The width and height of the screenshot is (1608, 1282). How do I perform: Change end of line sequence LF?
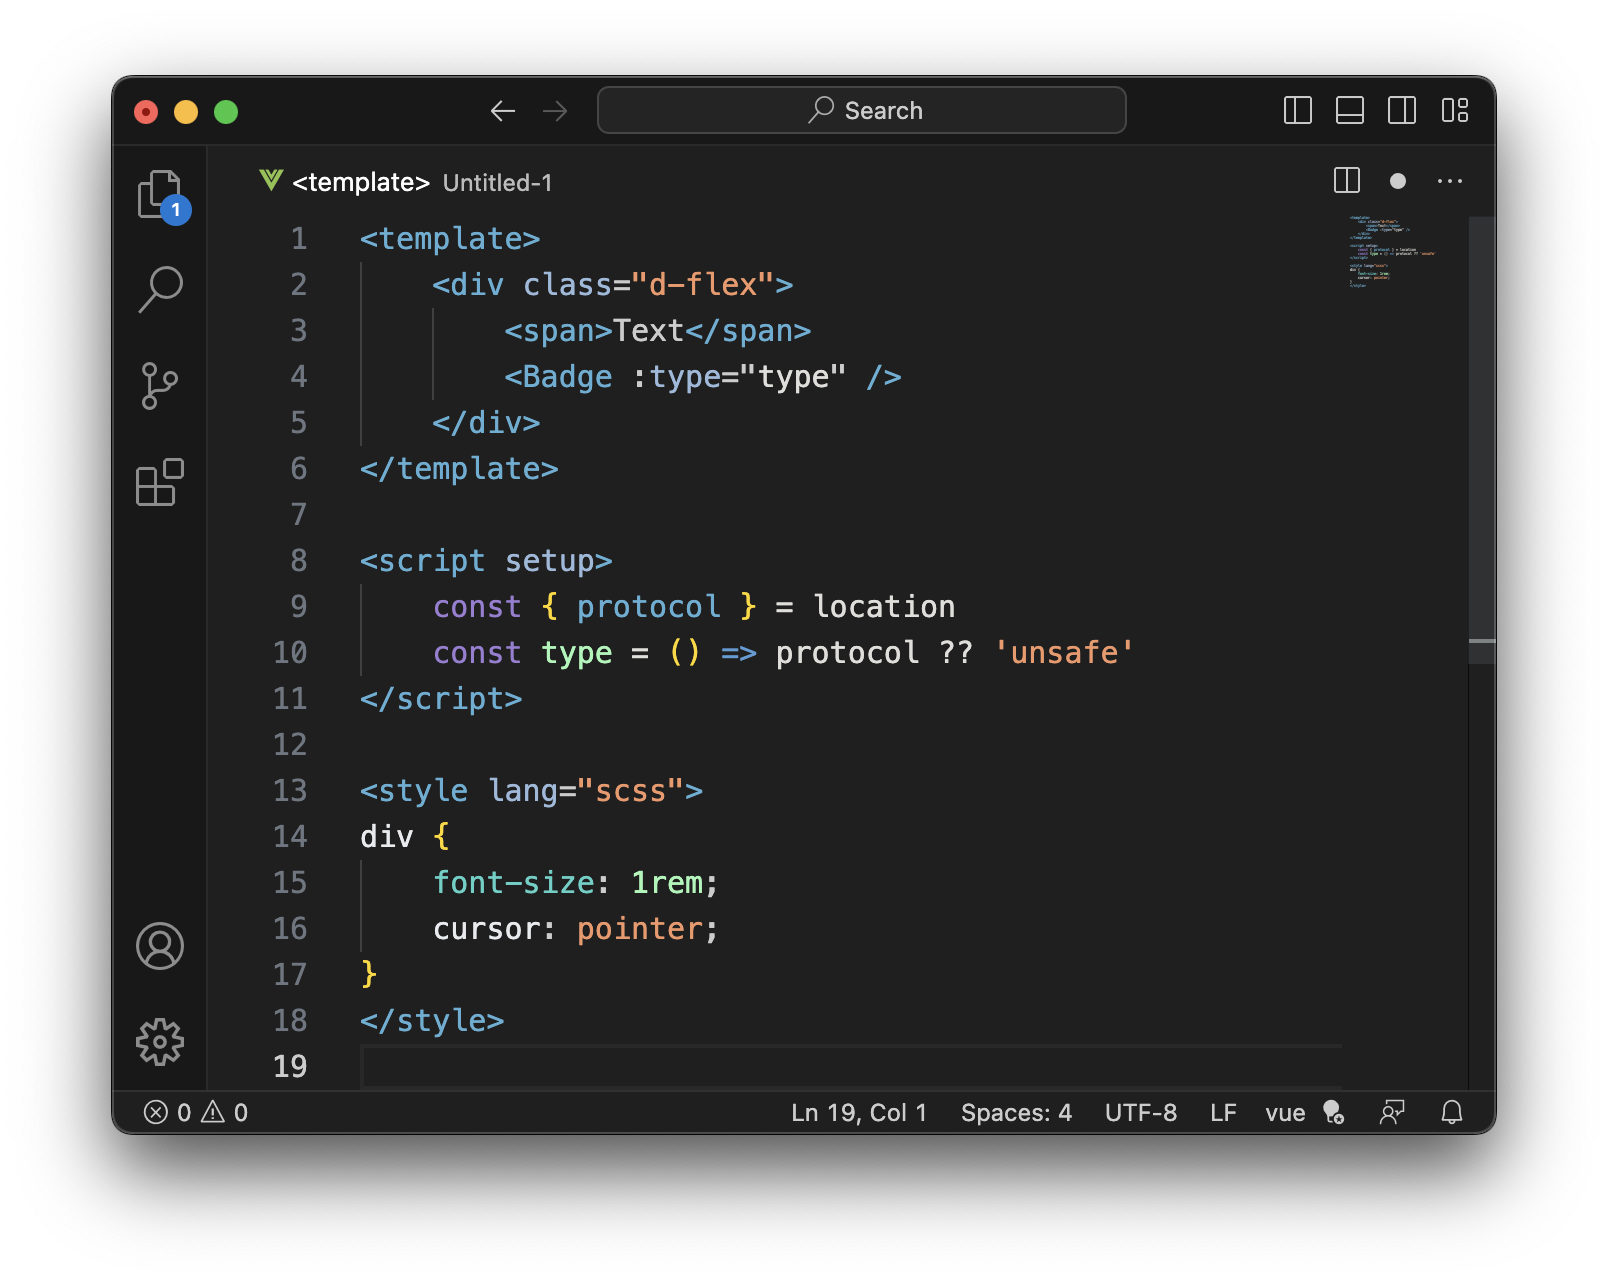[1223, 1113]
